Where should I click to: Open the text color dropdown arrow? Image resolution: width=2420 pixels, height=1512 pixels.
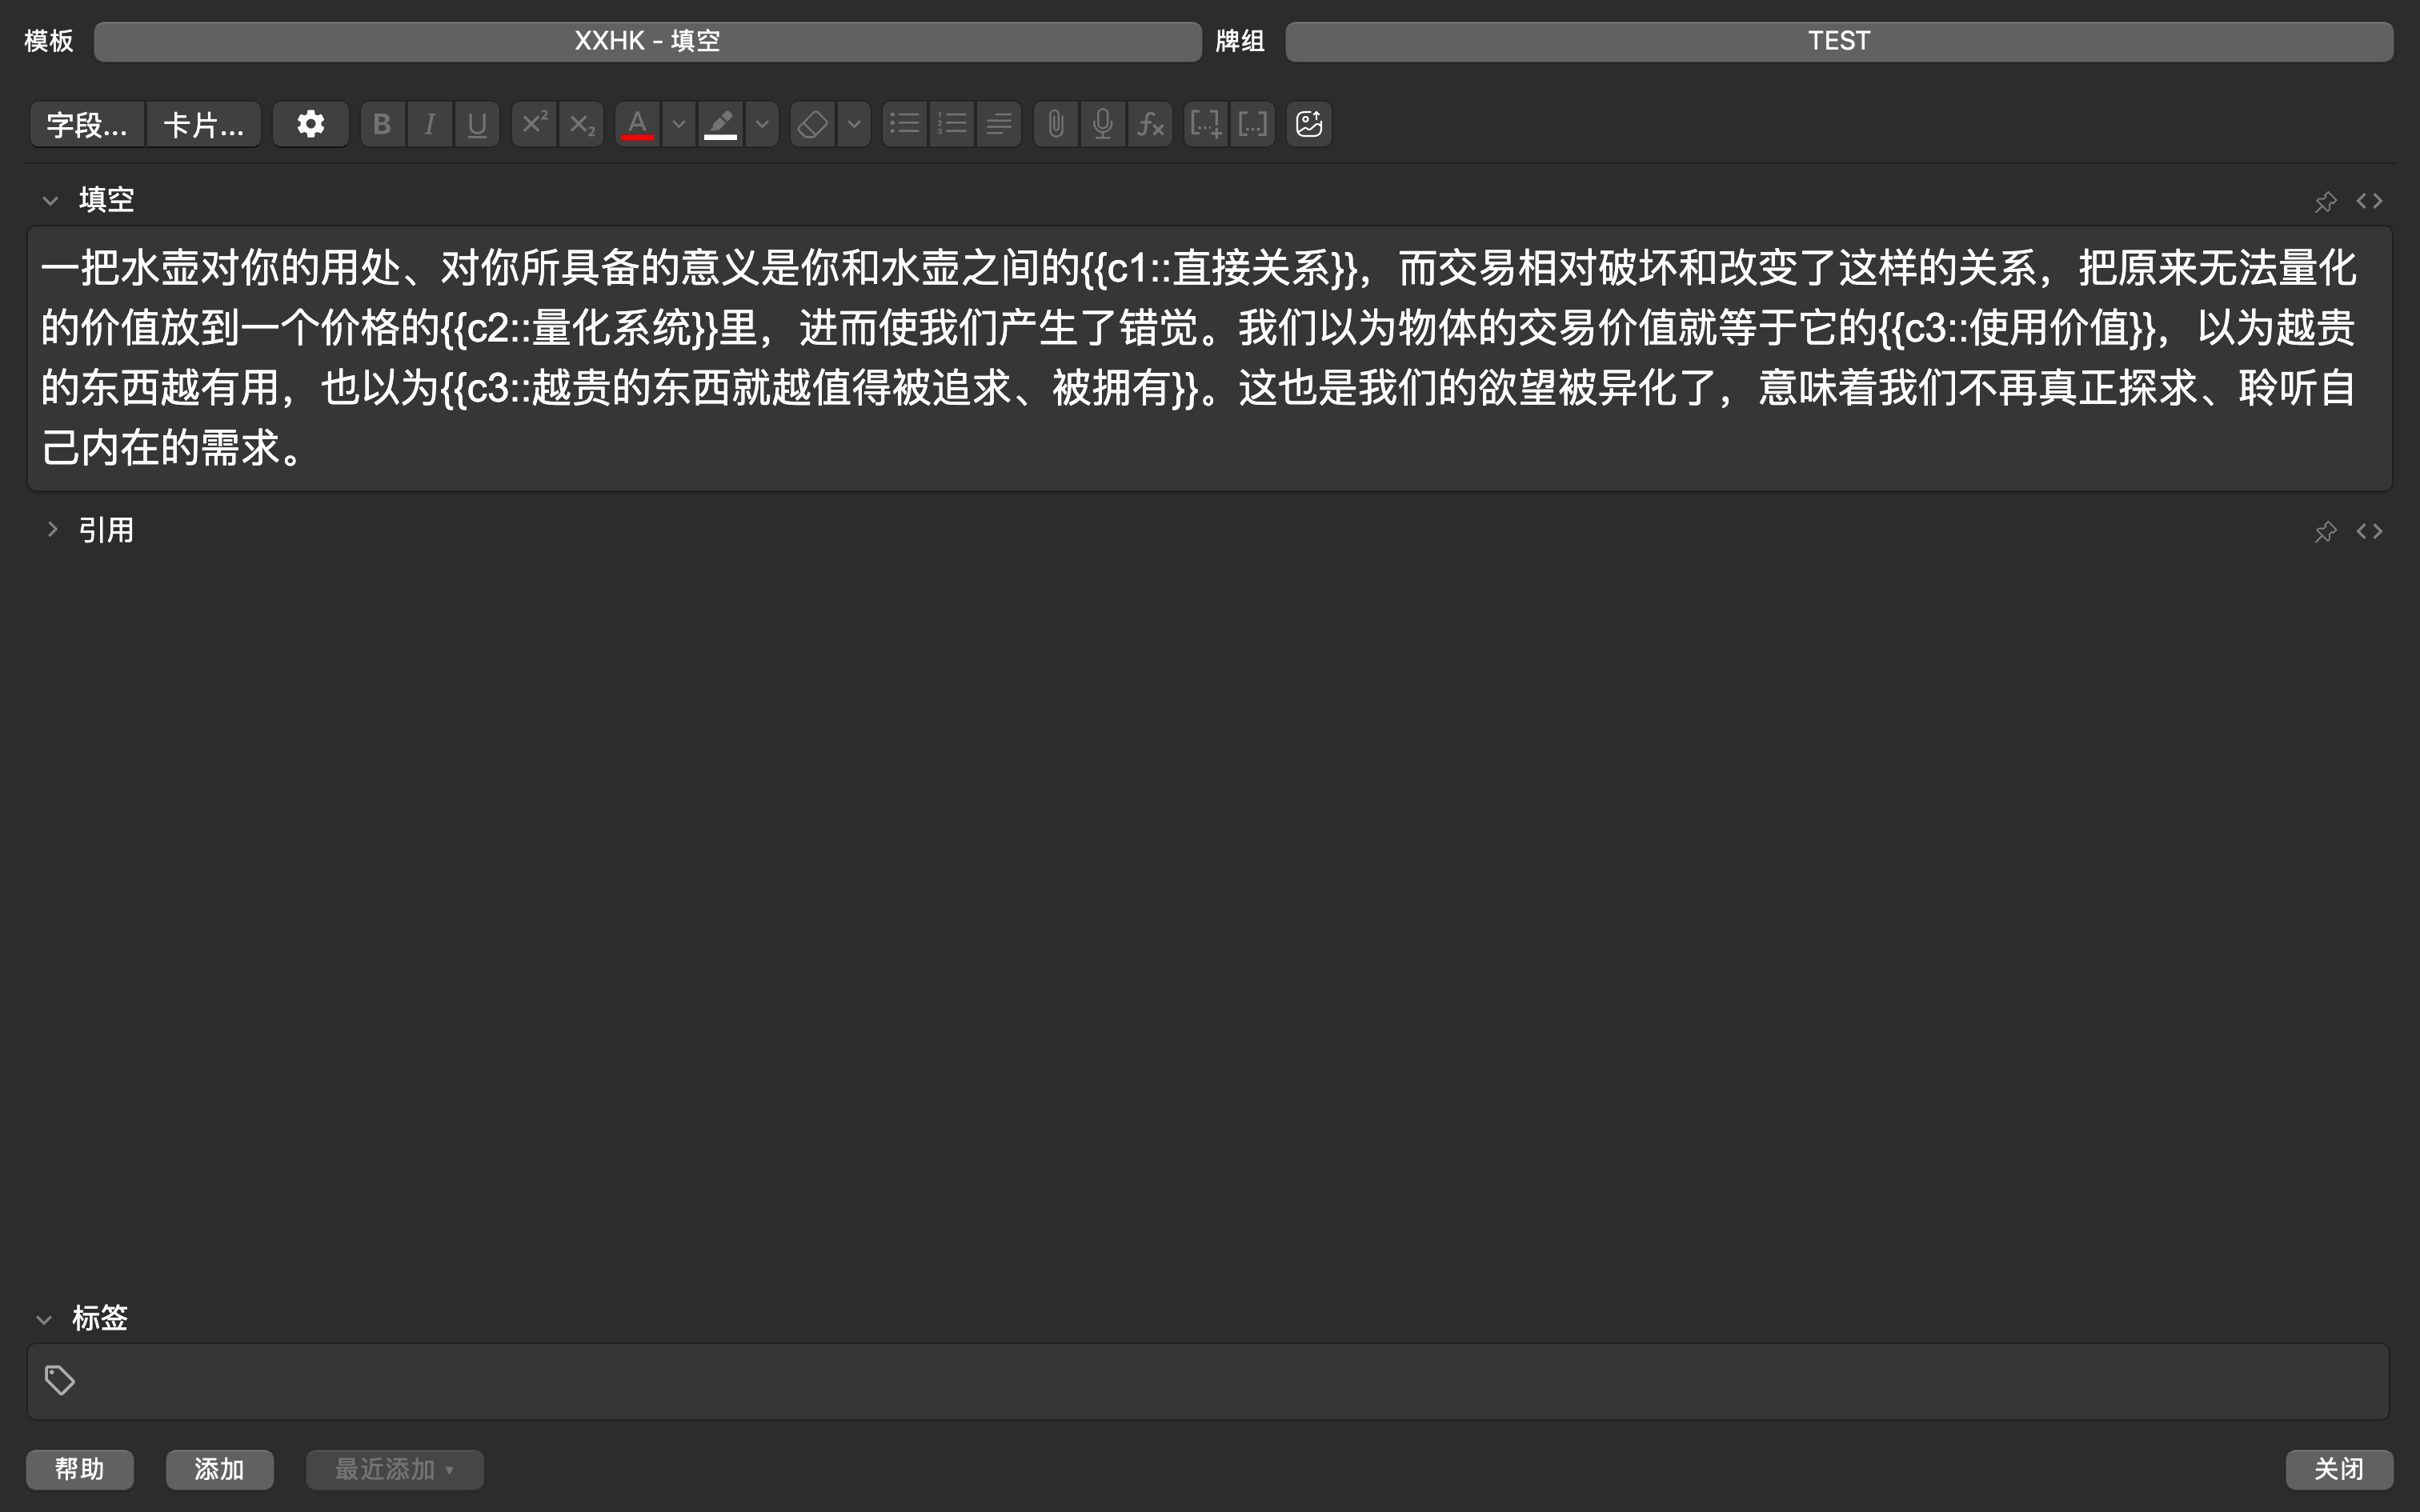(x=678, y=124)
